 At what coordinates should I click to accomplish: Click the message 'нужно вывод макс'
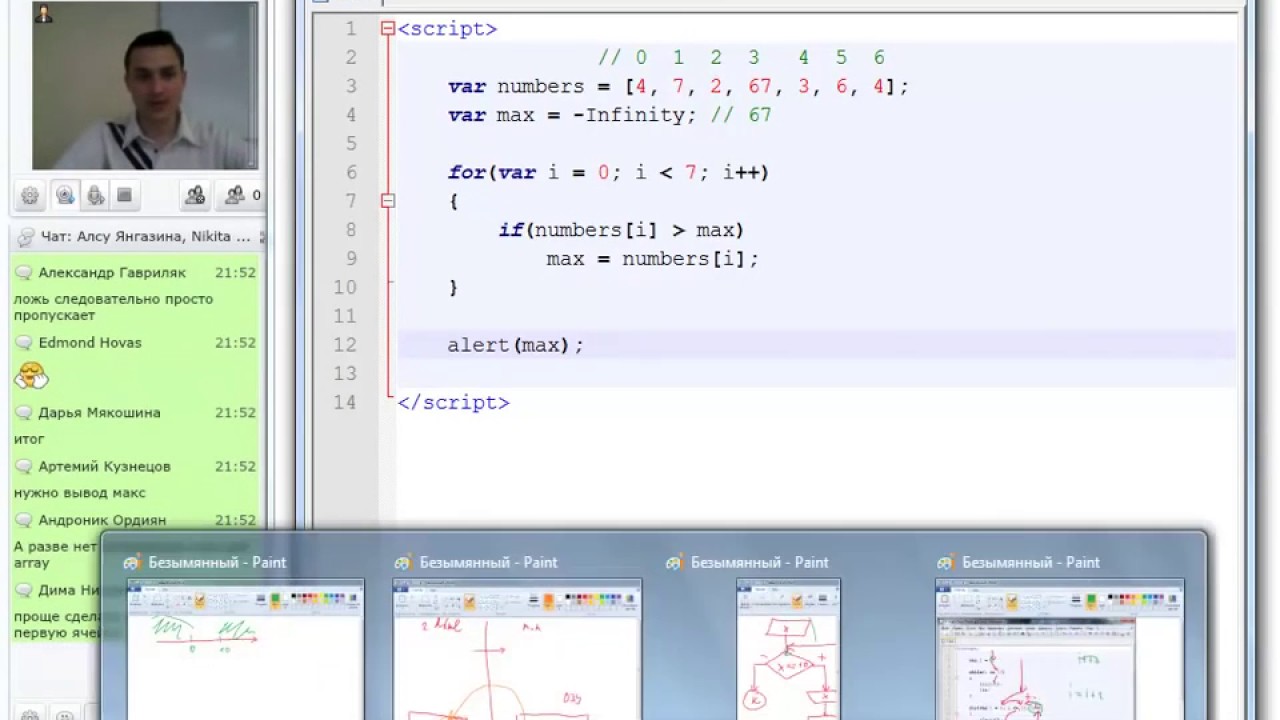[x=80, y=493]
